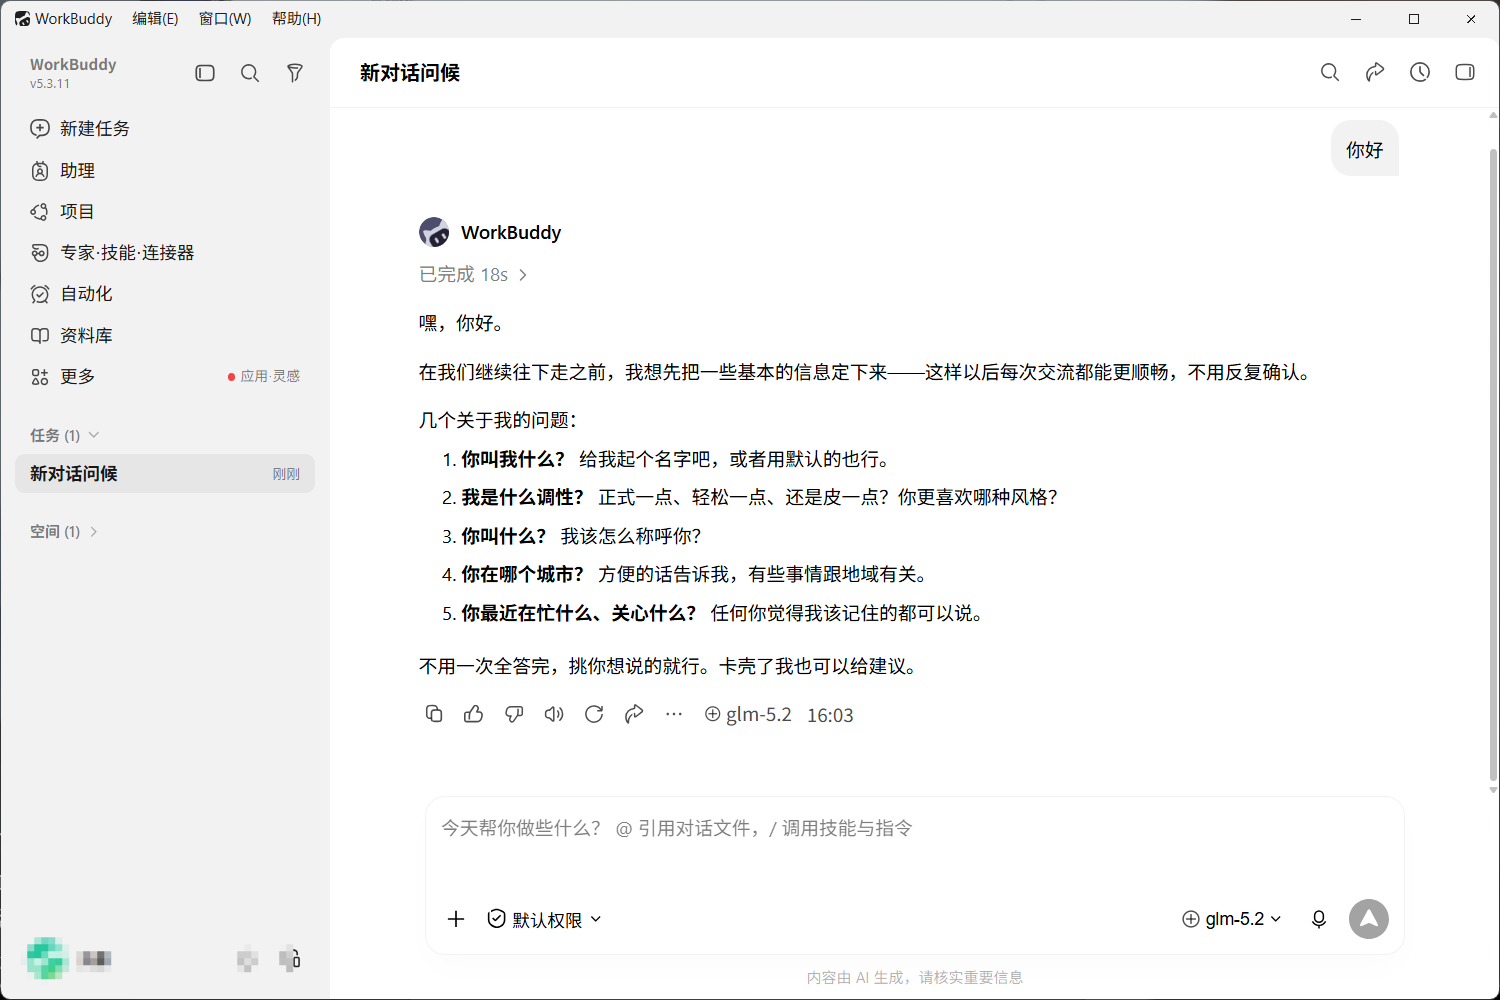Dislike the reply with thumbs down
The image size is (1500, 1000).
click(514, 714)
